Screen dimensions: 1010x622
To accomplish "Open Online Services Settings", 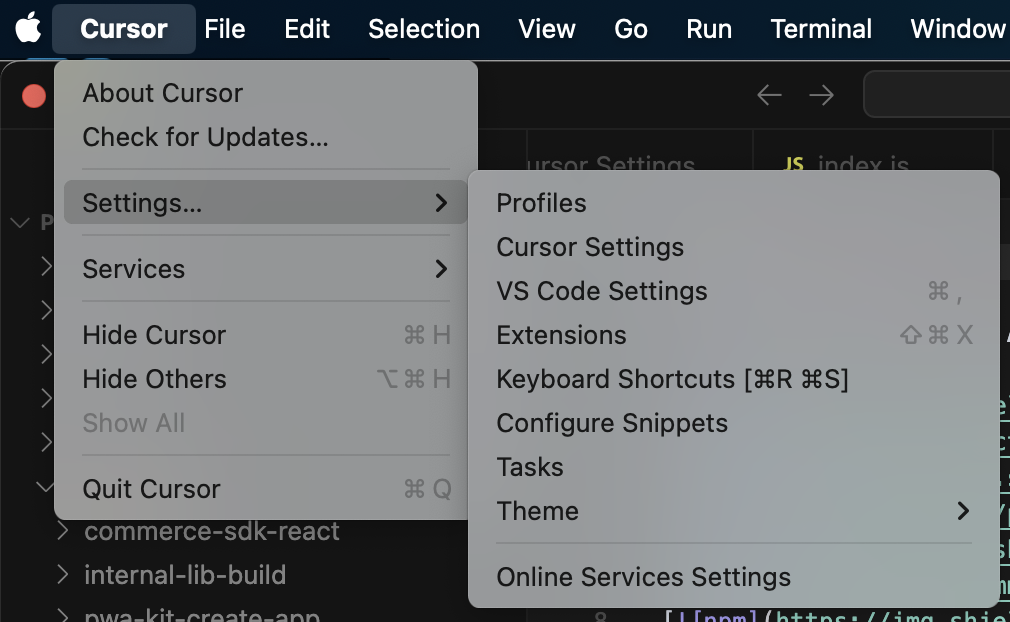I will coord(643,577).
